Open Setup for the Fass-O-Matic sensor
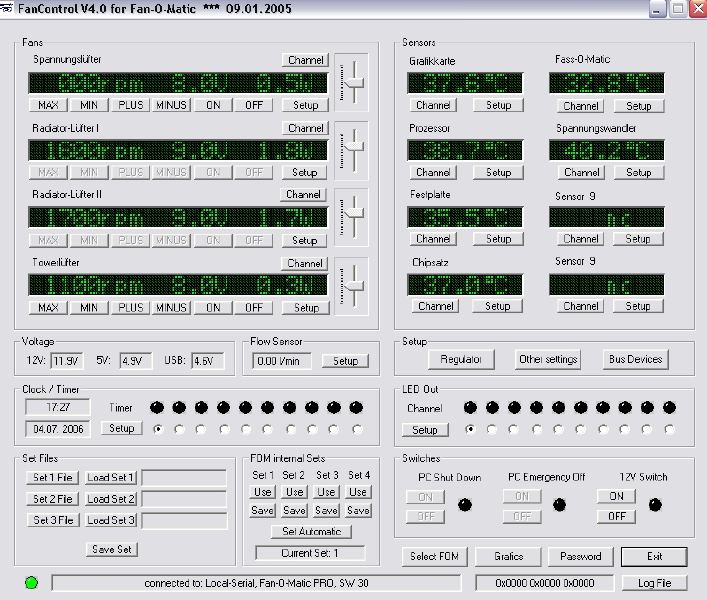 pos(638,106)
